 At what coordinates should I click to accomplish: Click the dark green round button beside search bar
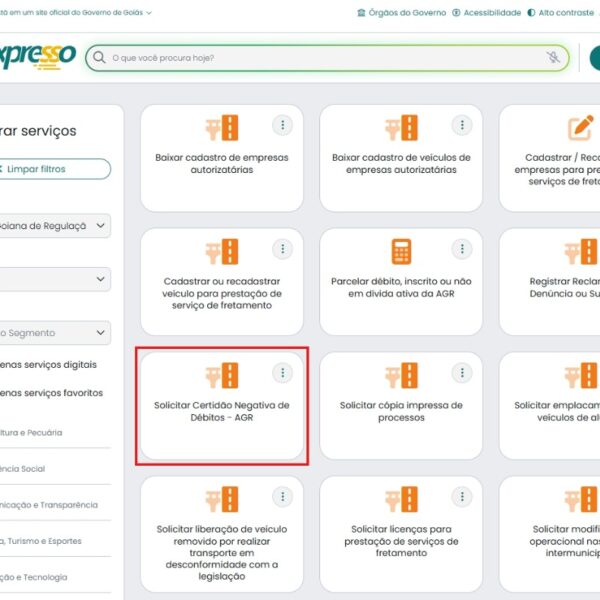click(595, 58)
